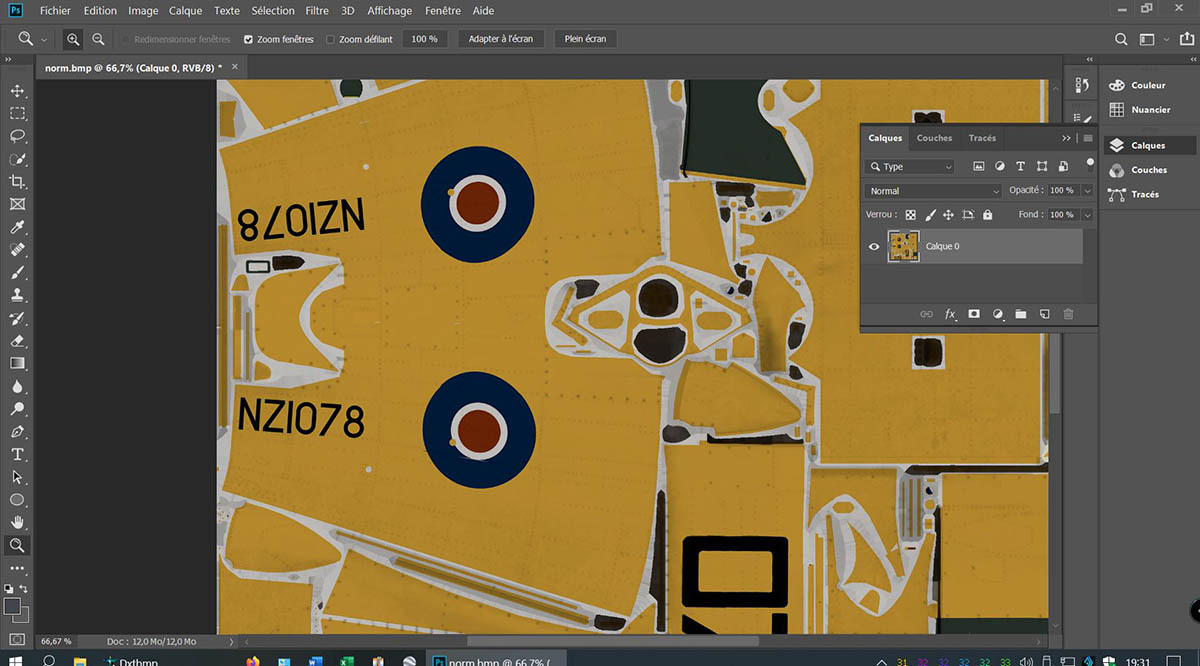
Task: Create a new layer in Calques panel
Action: point(1044,314)
